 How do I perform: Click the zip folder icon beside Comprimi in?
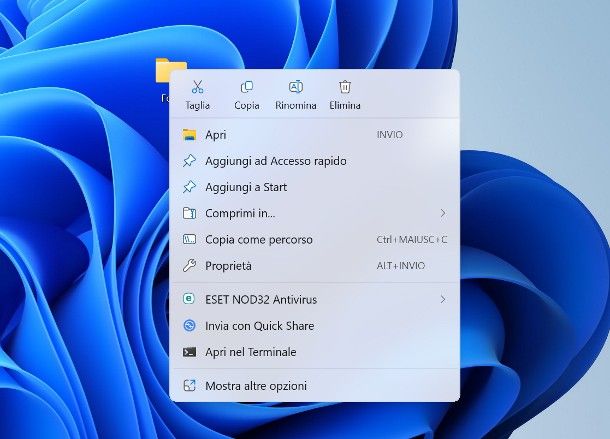click(x=189, y=213)
